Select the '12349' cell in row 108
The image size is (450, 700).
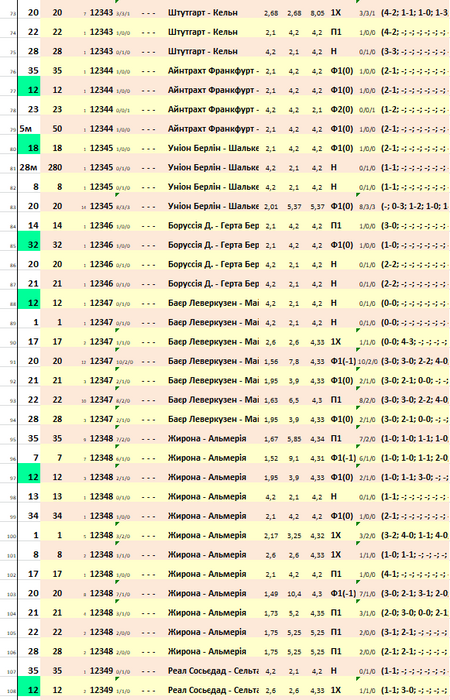101,690
